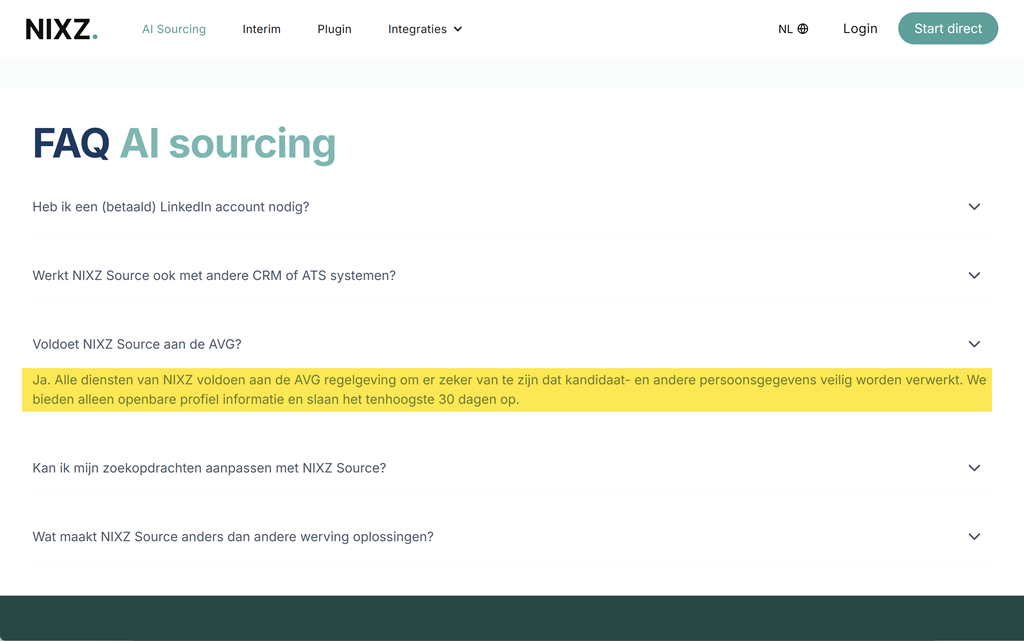
Task: Click 'Voldoet NIXZ Source aan de AVG?' text
Action: click(x=137, y=344)
